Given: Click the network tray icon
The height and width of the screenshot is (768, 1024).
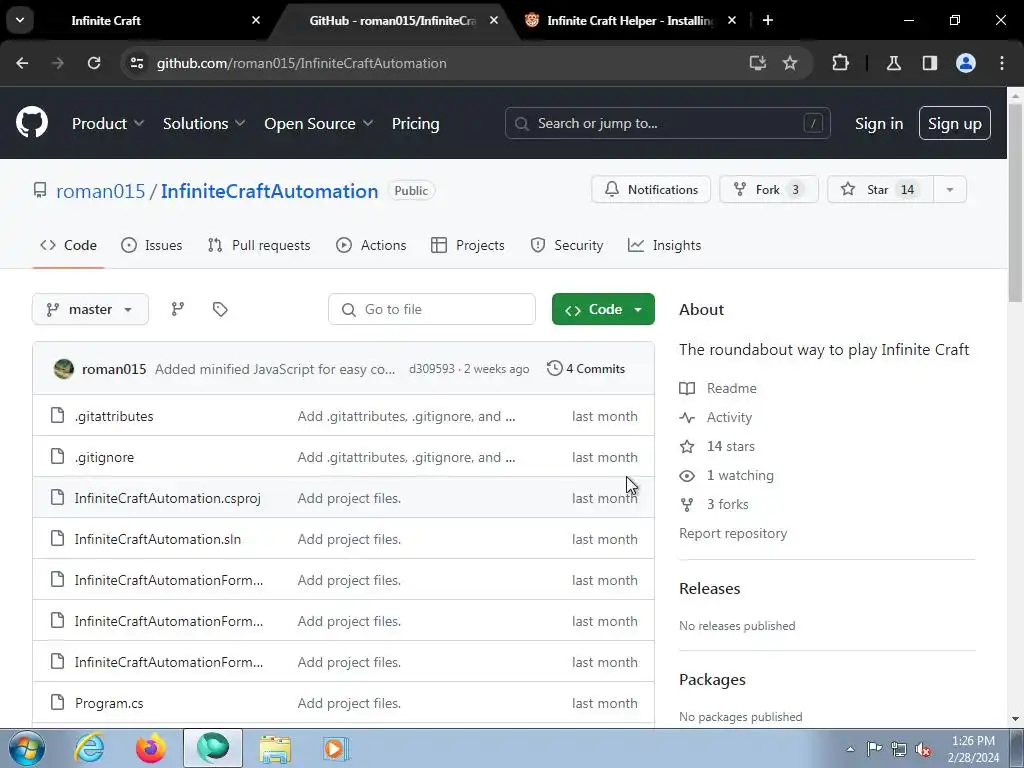Looking at the screenshot, I should [899, 749].
